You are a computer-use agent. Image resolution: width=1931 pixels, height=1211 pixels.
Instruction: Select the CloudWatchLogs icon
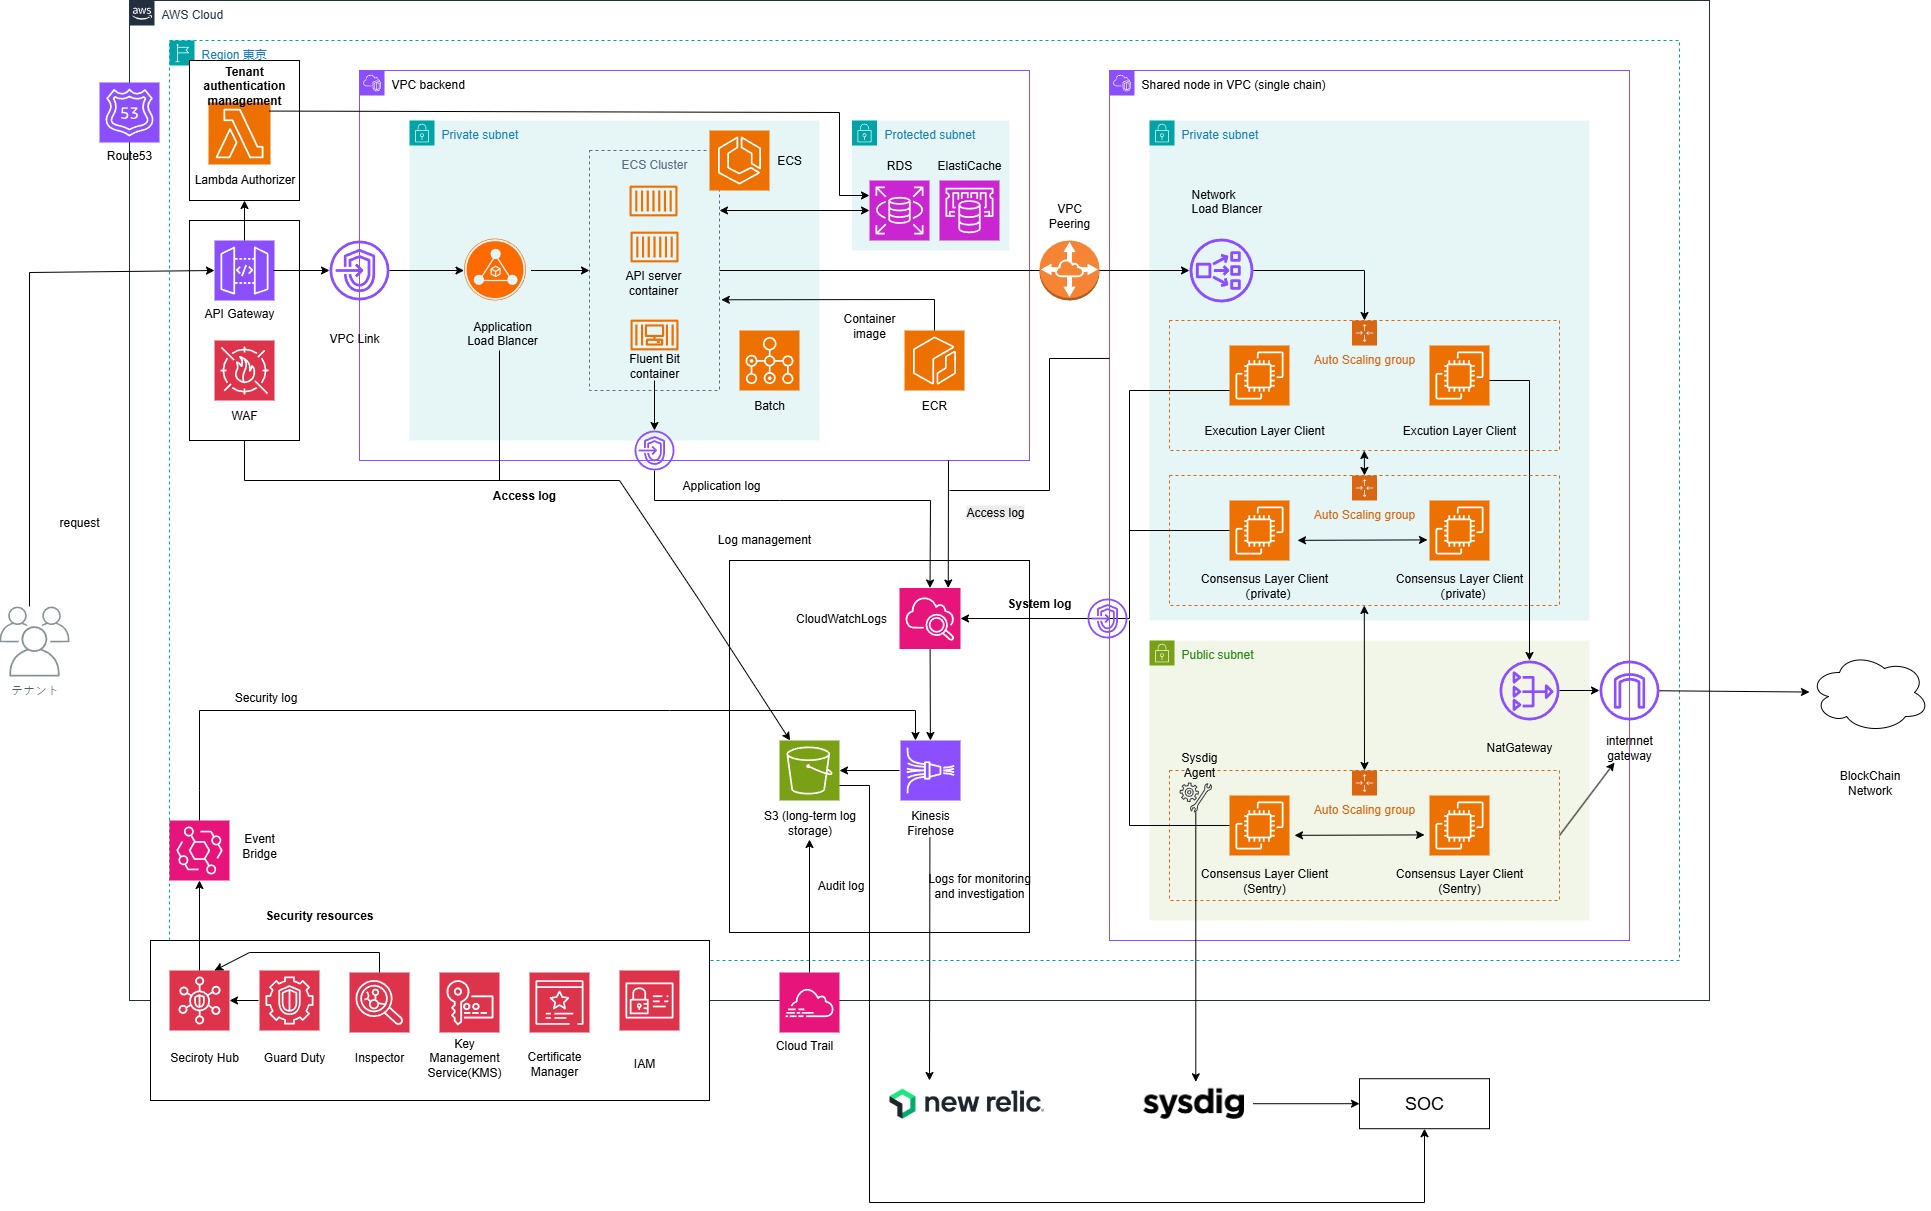(930, 618)
